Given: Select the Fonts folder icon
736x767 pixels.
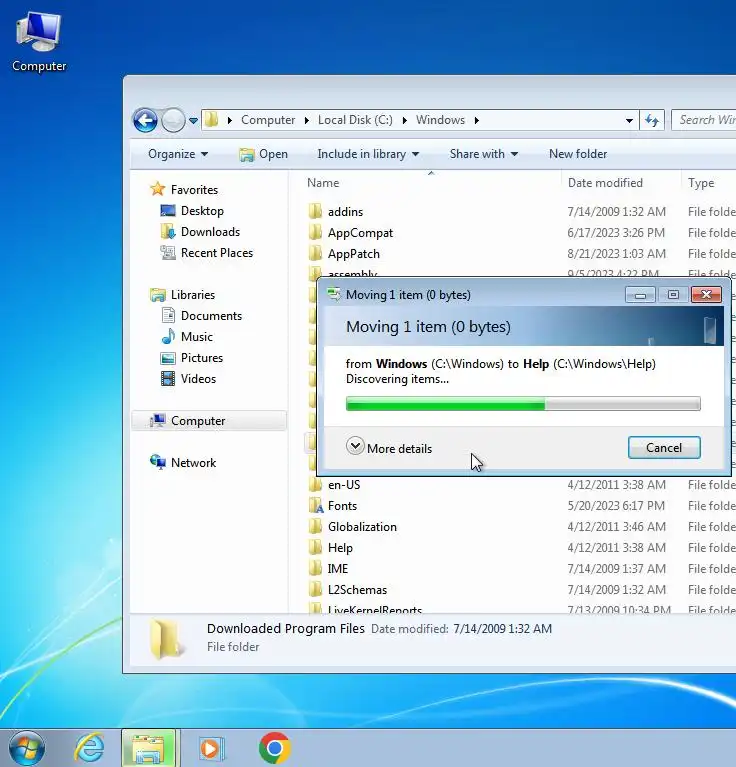Looking at the screenshot, I should [x=316, y=506].
